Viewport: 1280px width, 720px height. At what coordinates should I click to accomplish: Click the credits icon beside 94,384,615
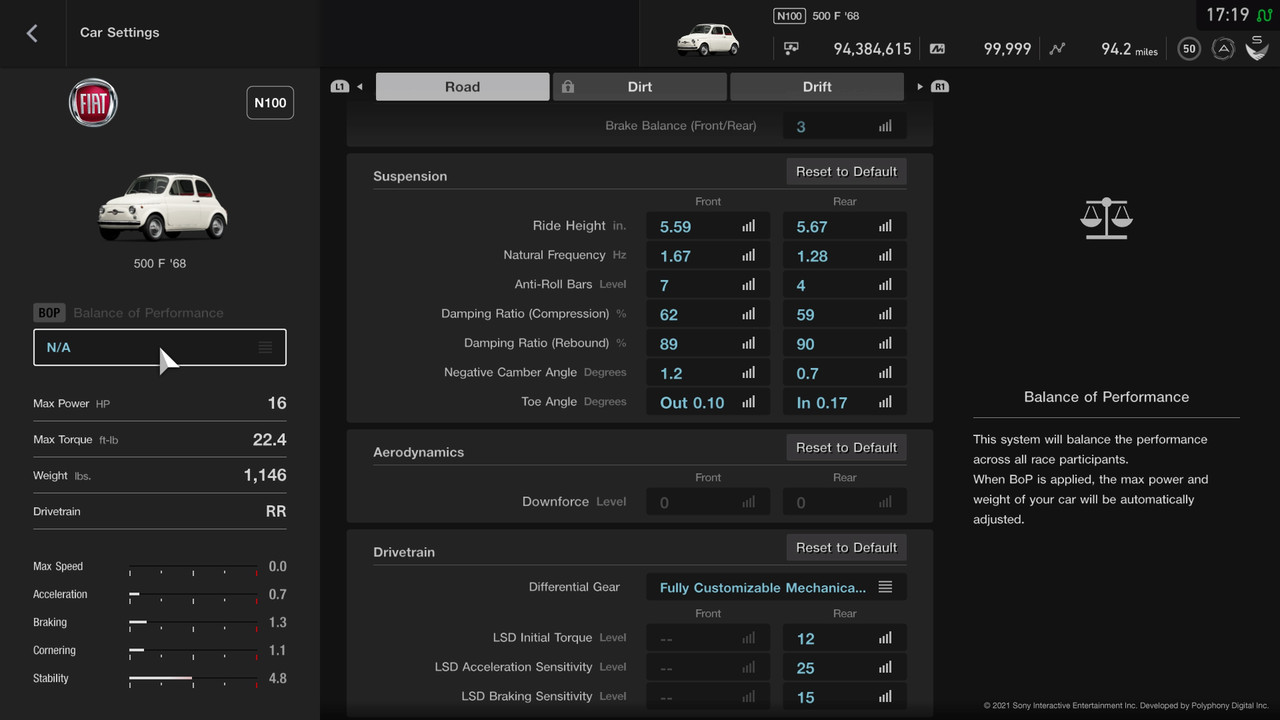pos(791,48)
